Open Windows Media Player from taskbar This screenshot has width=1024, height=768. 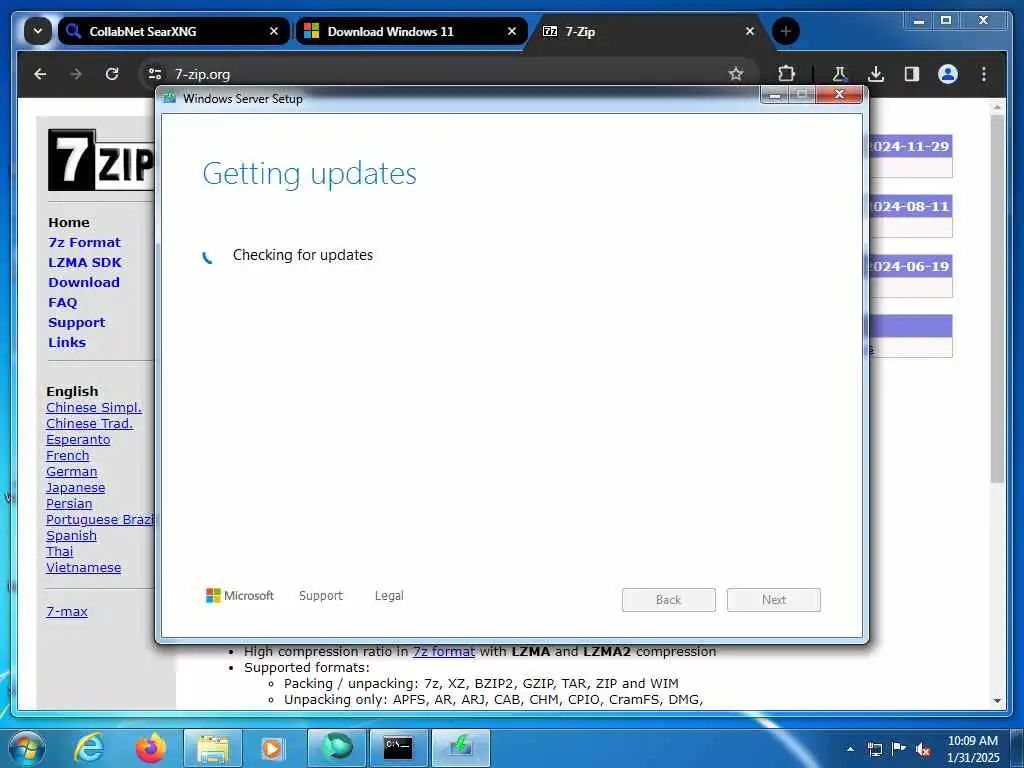point(272,748)
